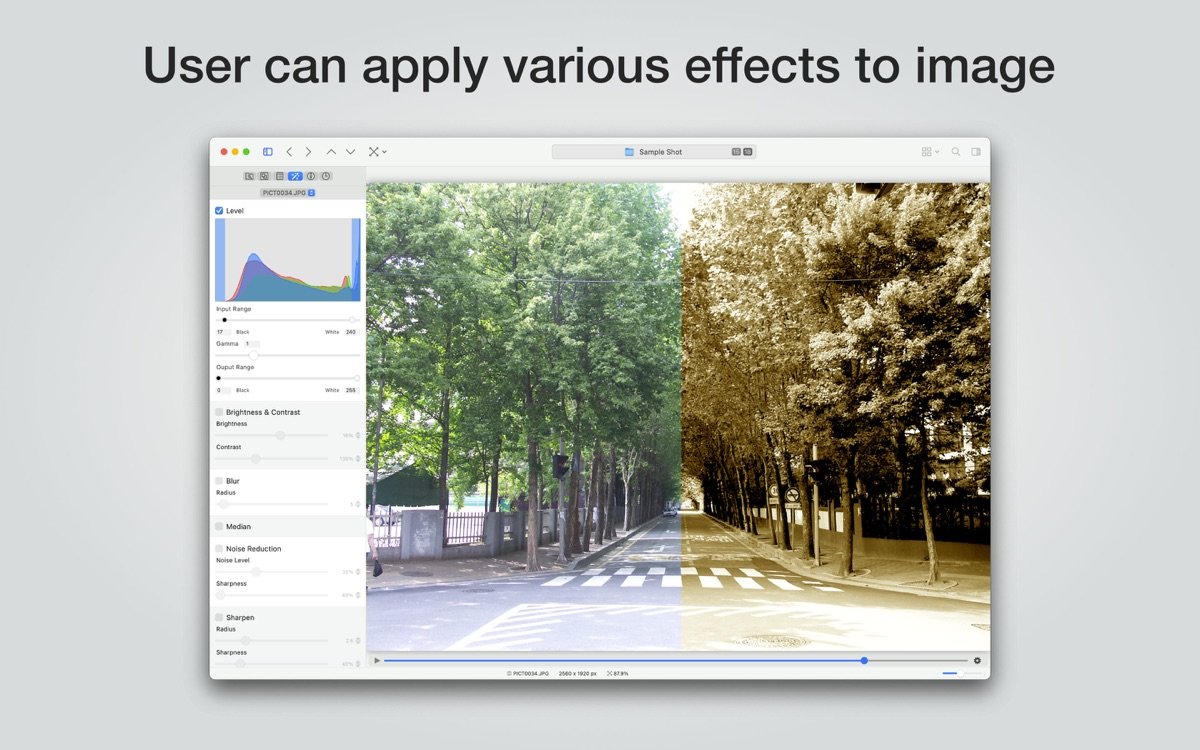Turn on the Sharpen checkbox
The width and height of the screenshot is (1200, 750).
point(219,617)
